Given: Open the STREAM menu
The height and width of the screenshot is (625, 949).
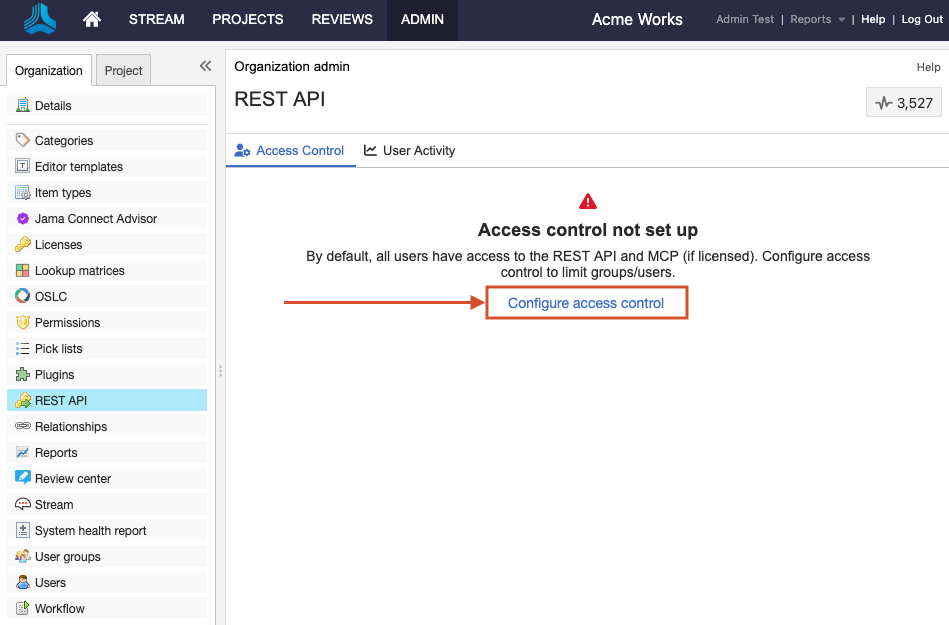Looking at the screenshot, I should 157,19.
